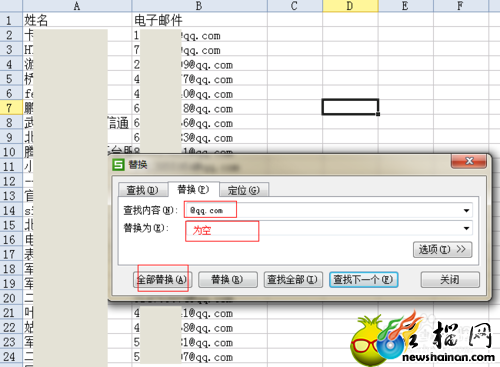Click the 查找内容 input field containing @qq.com
The height and width of the screenshot is (367, 500).
(328, 210)
